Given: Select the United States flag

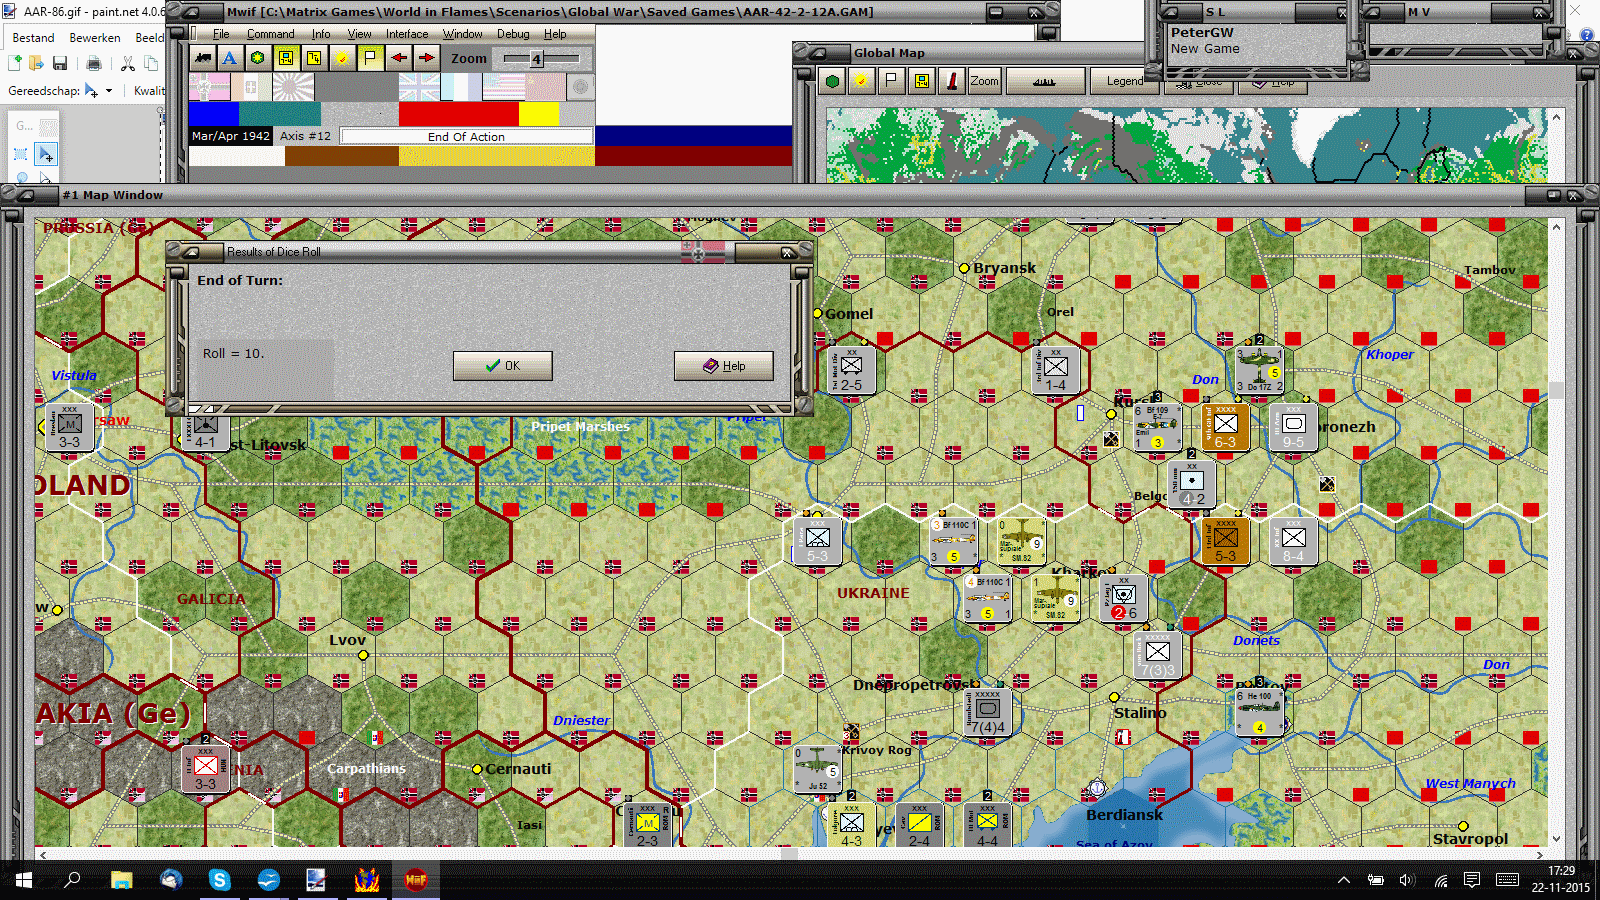Looking at the screenshot, I should [x=502, y=88].
